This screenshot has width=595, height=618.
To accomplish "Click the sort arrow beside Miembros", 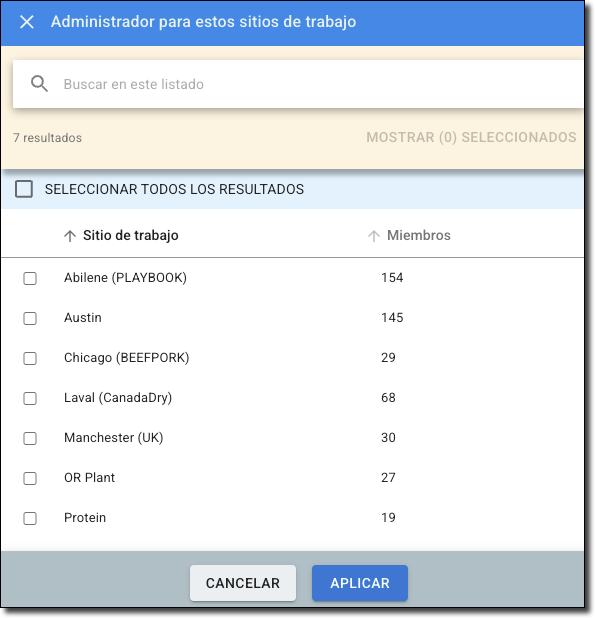I will coord(374,236).
